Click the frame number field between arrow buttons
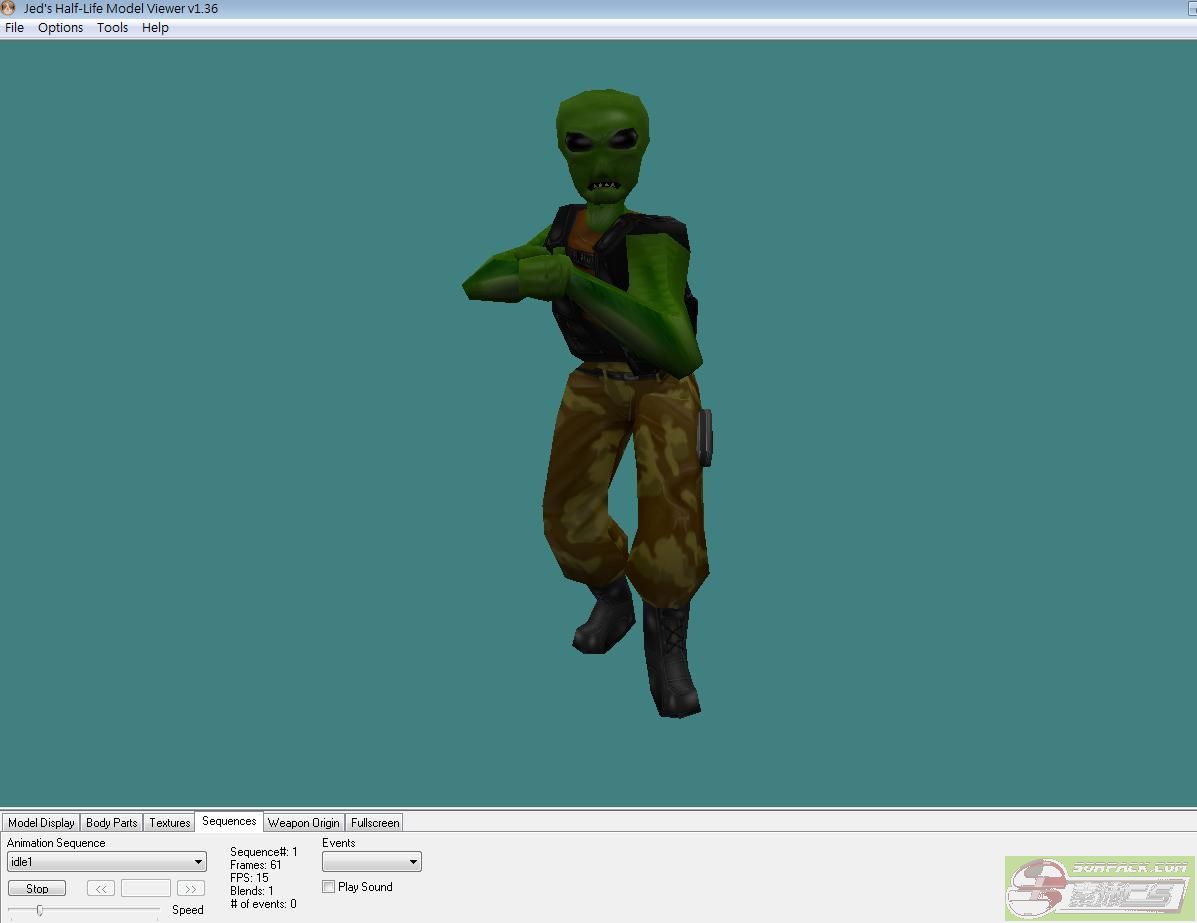1197x923 pixels. (x=145, y=888)
